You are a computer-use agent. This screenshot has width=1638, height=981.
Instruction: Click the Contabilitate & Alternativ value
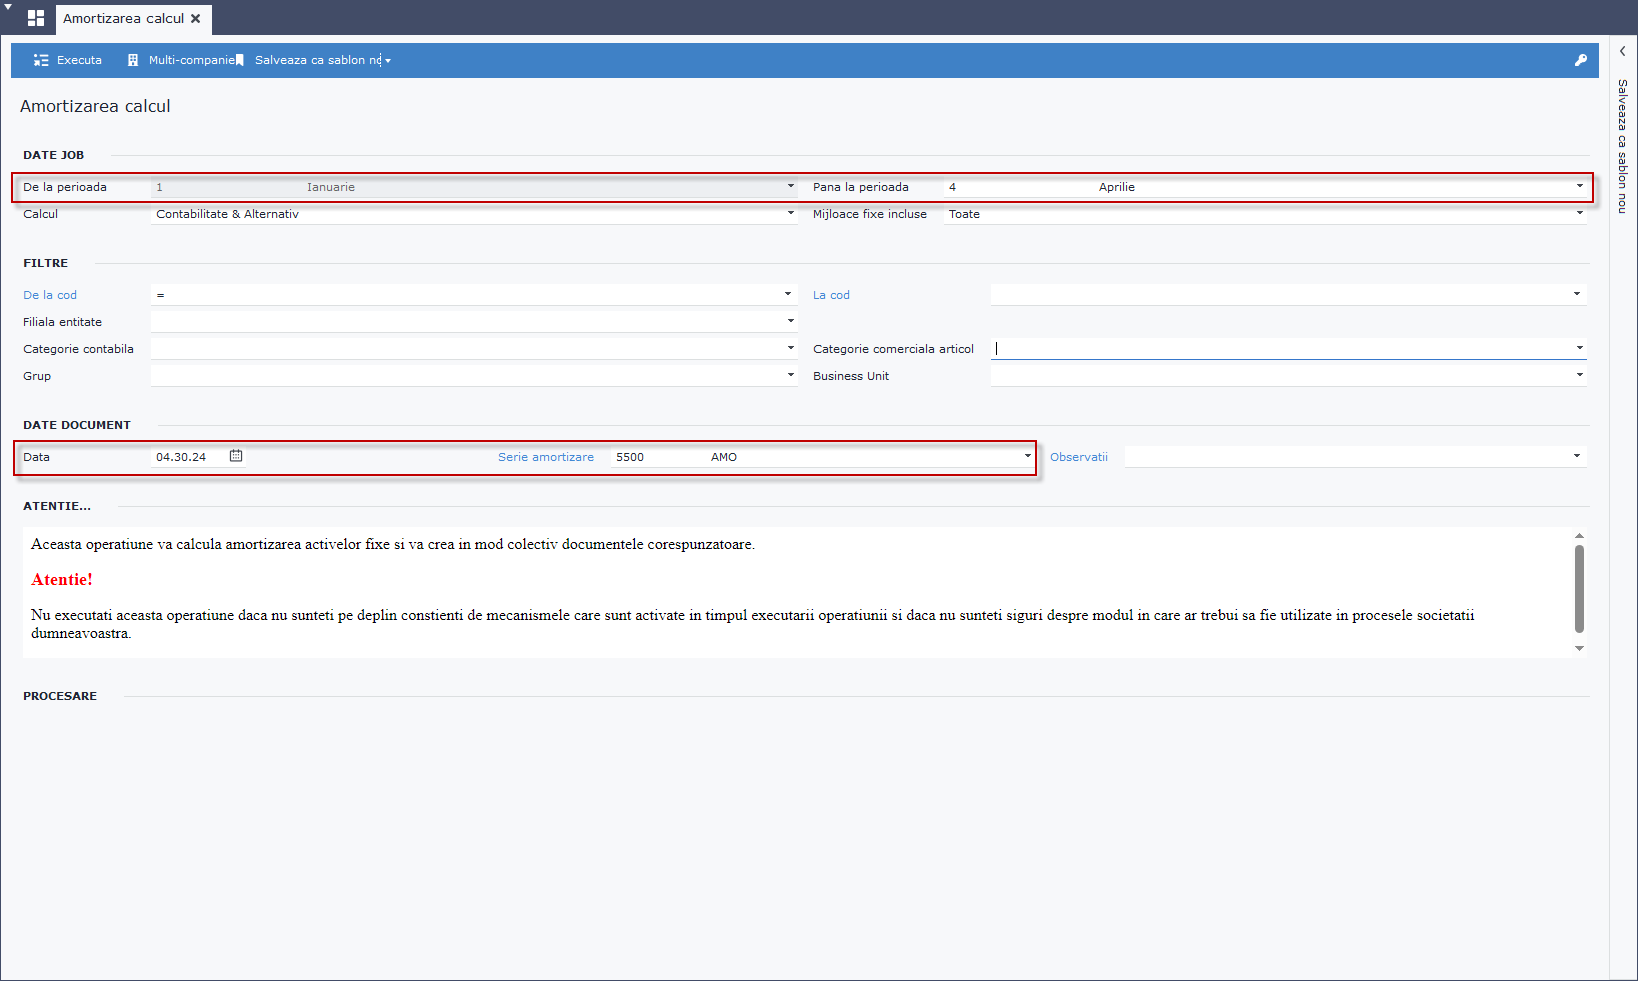click(x=227, y=214)
